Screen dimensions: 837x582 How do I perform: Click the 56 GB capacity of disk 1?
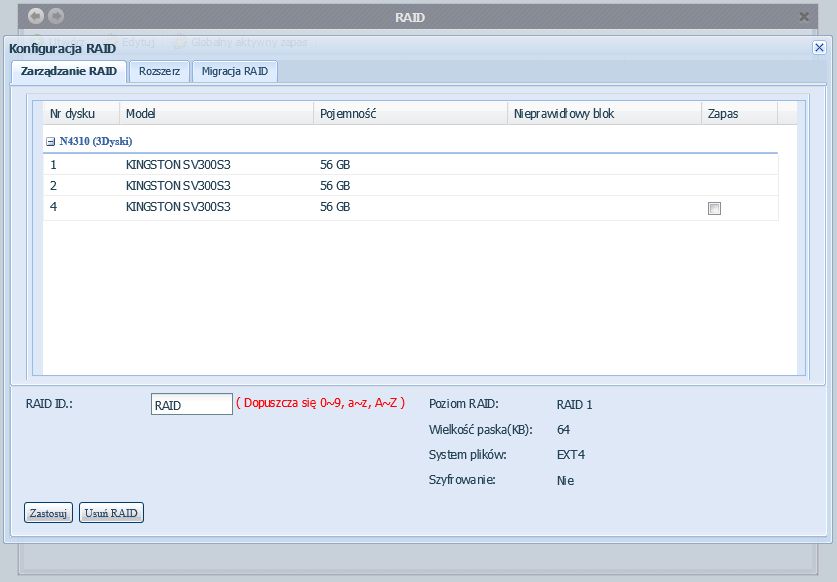tap(335, 164)
